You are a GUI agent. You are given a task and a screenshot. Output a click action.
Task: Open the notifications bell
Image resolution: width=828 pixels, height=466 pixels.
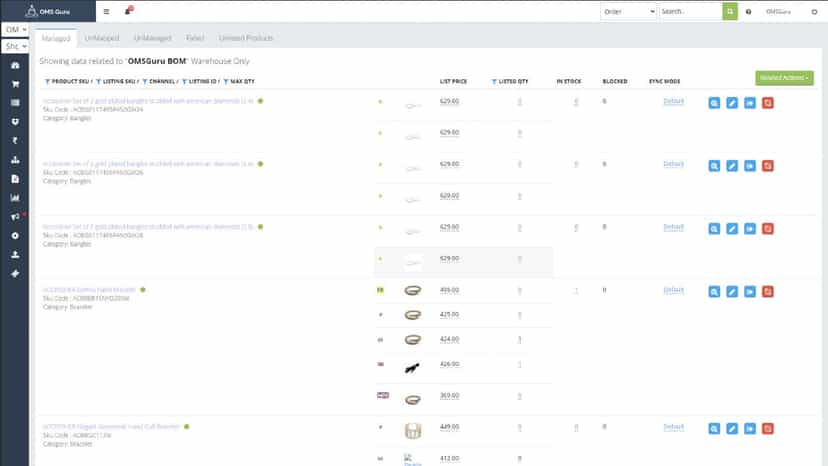128,11
